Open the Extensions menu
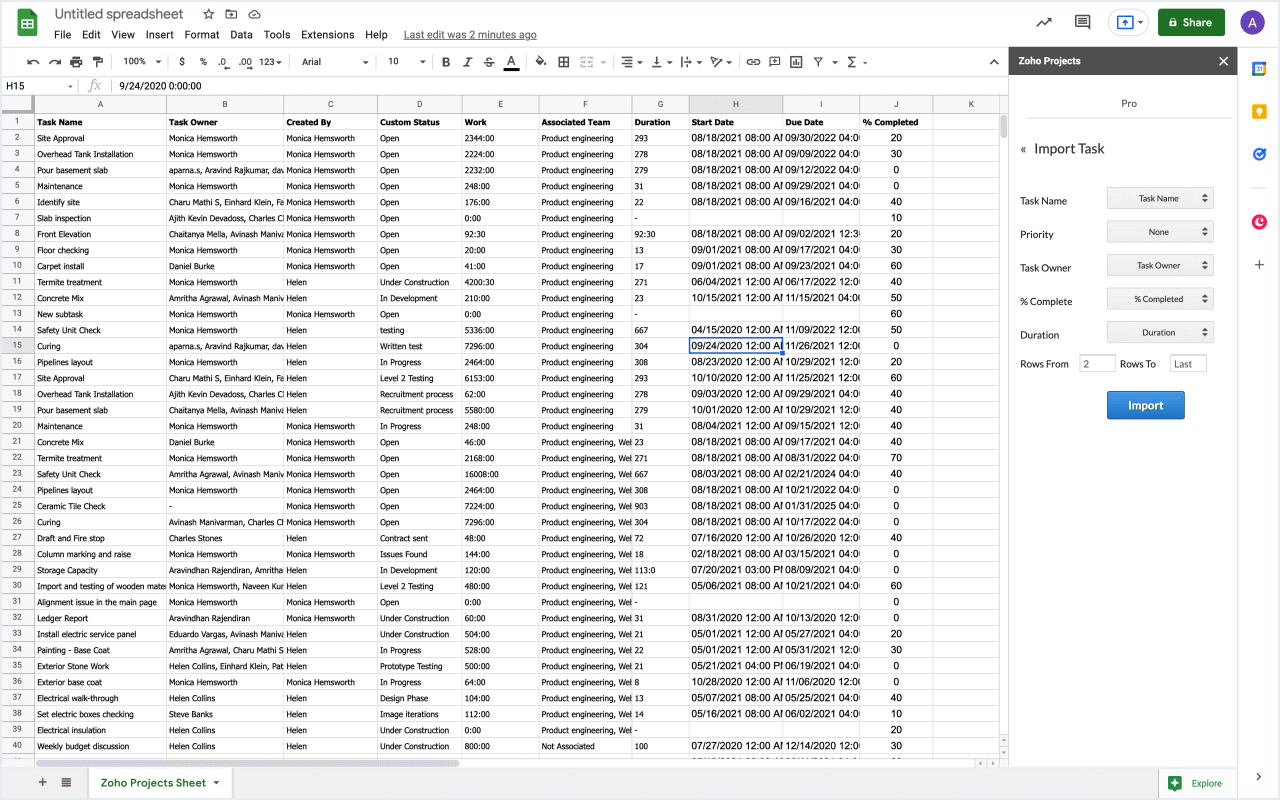The width and height of the screenshot is (1280, 800). (x=328, y=34)
